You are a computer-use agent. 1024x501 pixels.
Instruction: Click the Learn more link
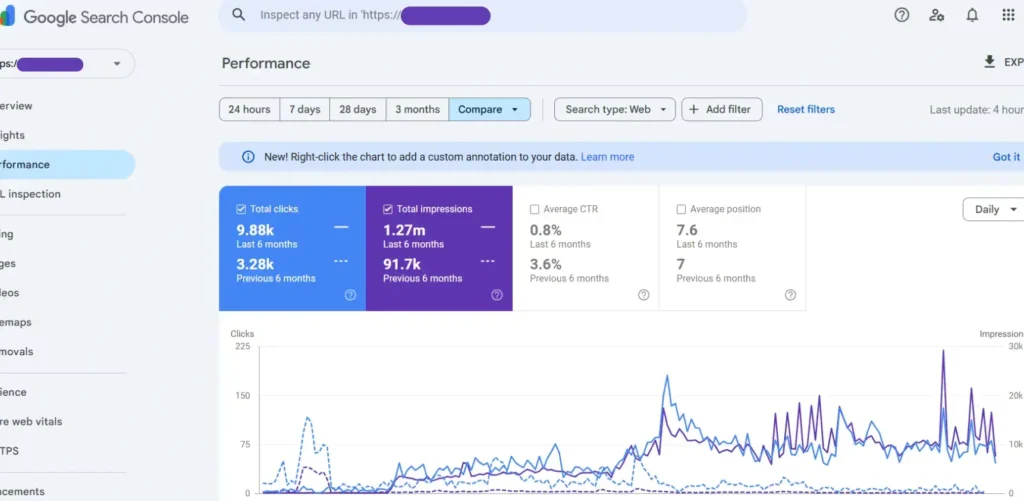point(607,157)
